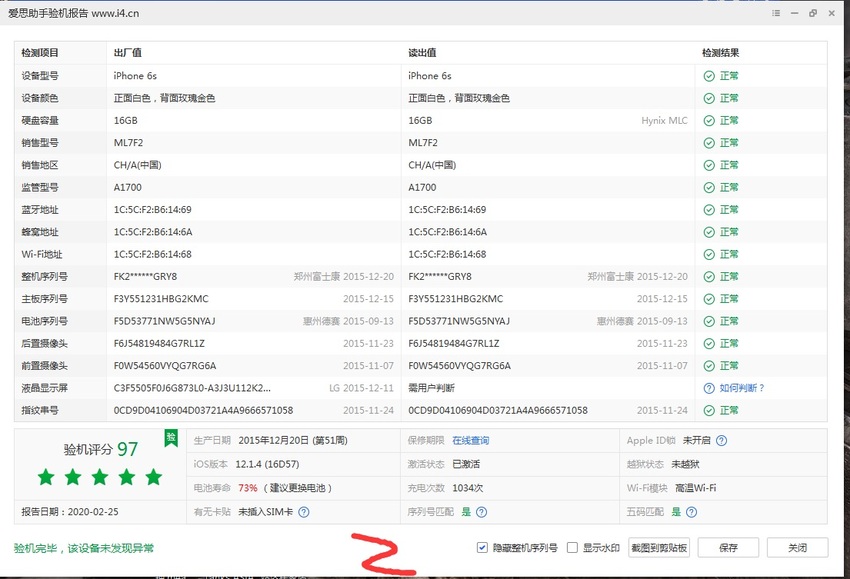Click the 关闭 button
The height and width of the screenshot is (579, 850).
pyautogui.click(x=797, y=548)
